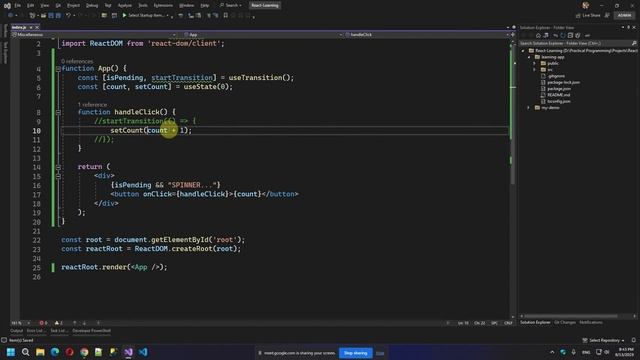Collapse the handleClick function code block
The image size is (640, 360).
(58, 112)
